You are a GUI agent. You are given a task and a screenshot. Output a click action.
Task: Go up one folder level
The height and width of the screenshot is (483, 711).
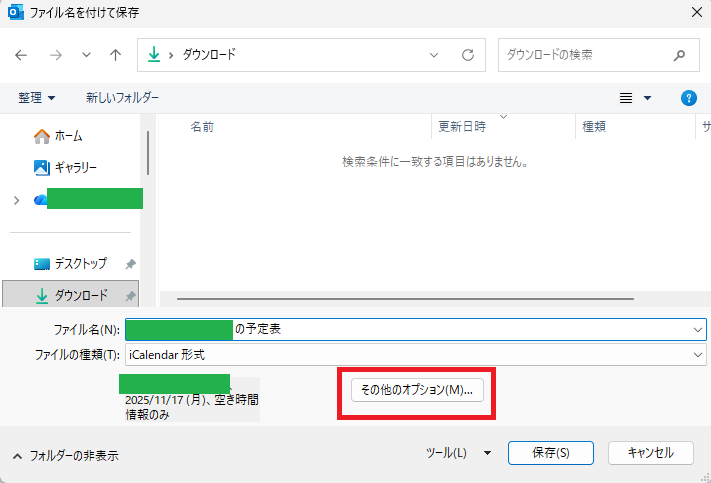pos(116,55)
